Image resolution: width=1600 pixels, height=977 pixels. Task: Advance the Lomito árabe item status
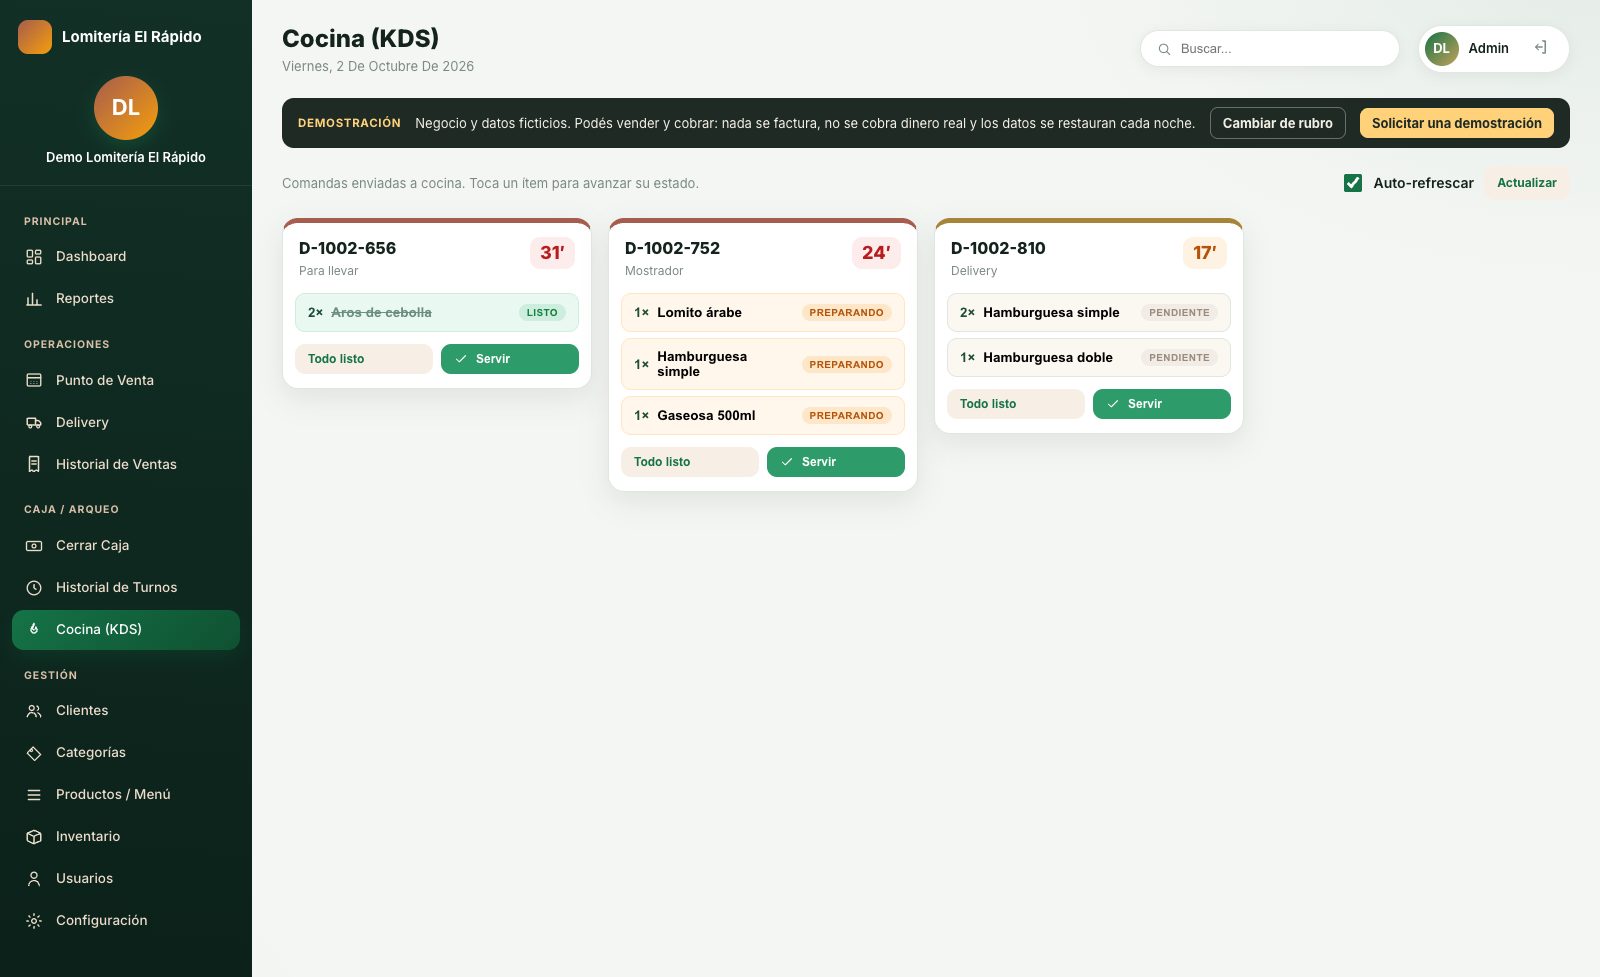(763, 313)
